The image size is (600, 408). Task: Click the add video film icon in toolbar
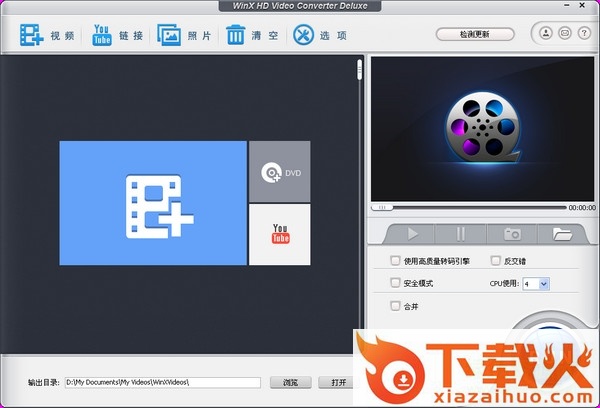point(31,35)
